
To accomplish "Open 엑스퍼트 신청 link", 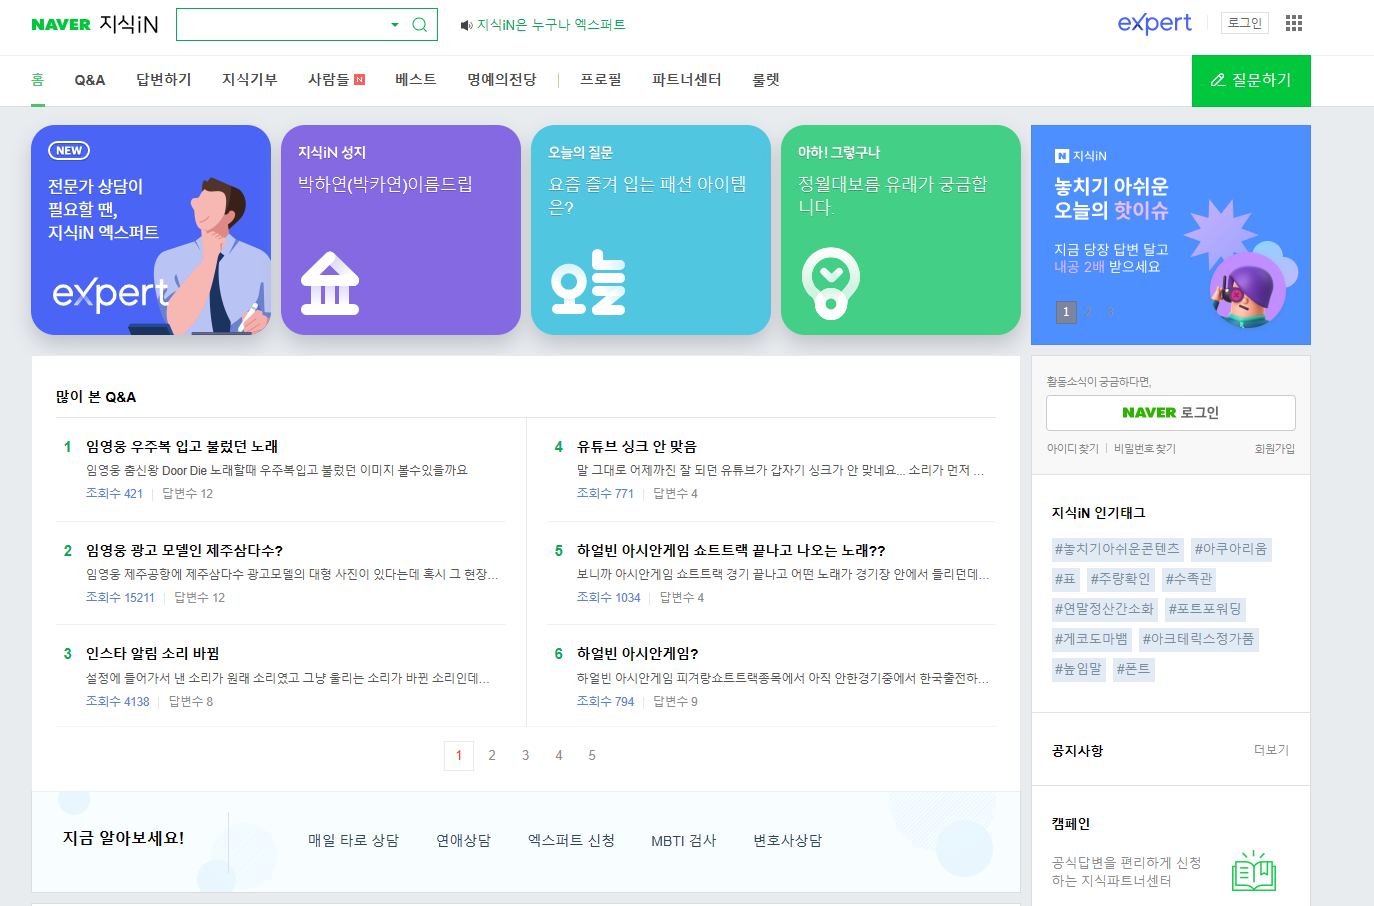I will [571, 841].
